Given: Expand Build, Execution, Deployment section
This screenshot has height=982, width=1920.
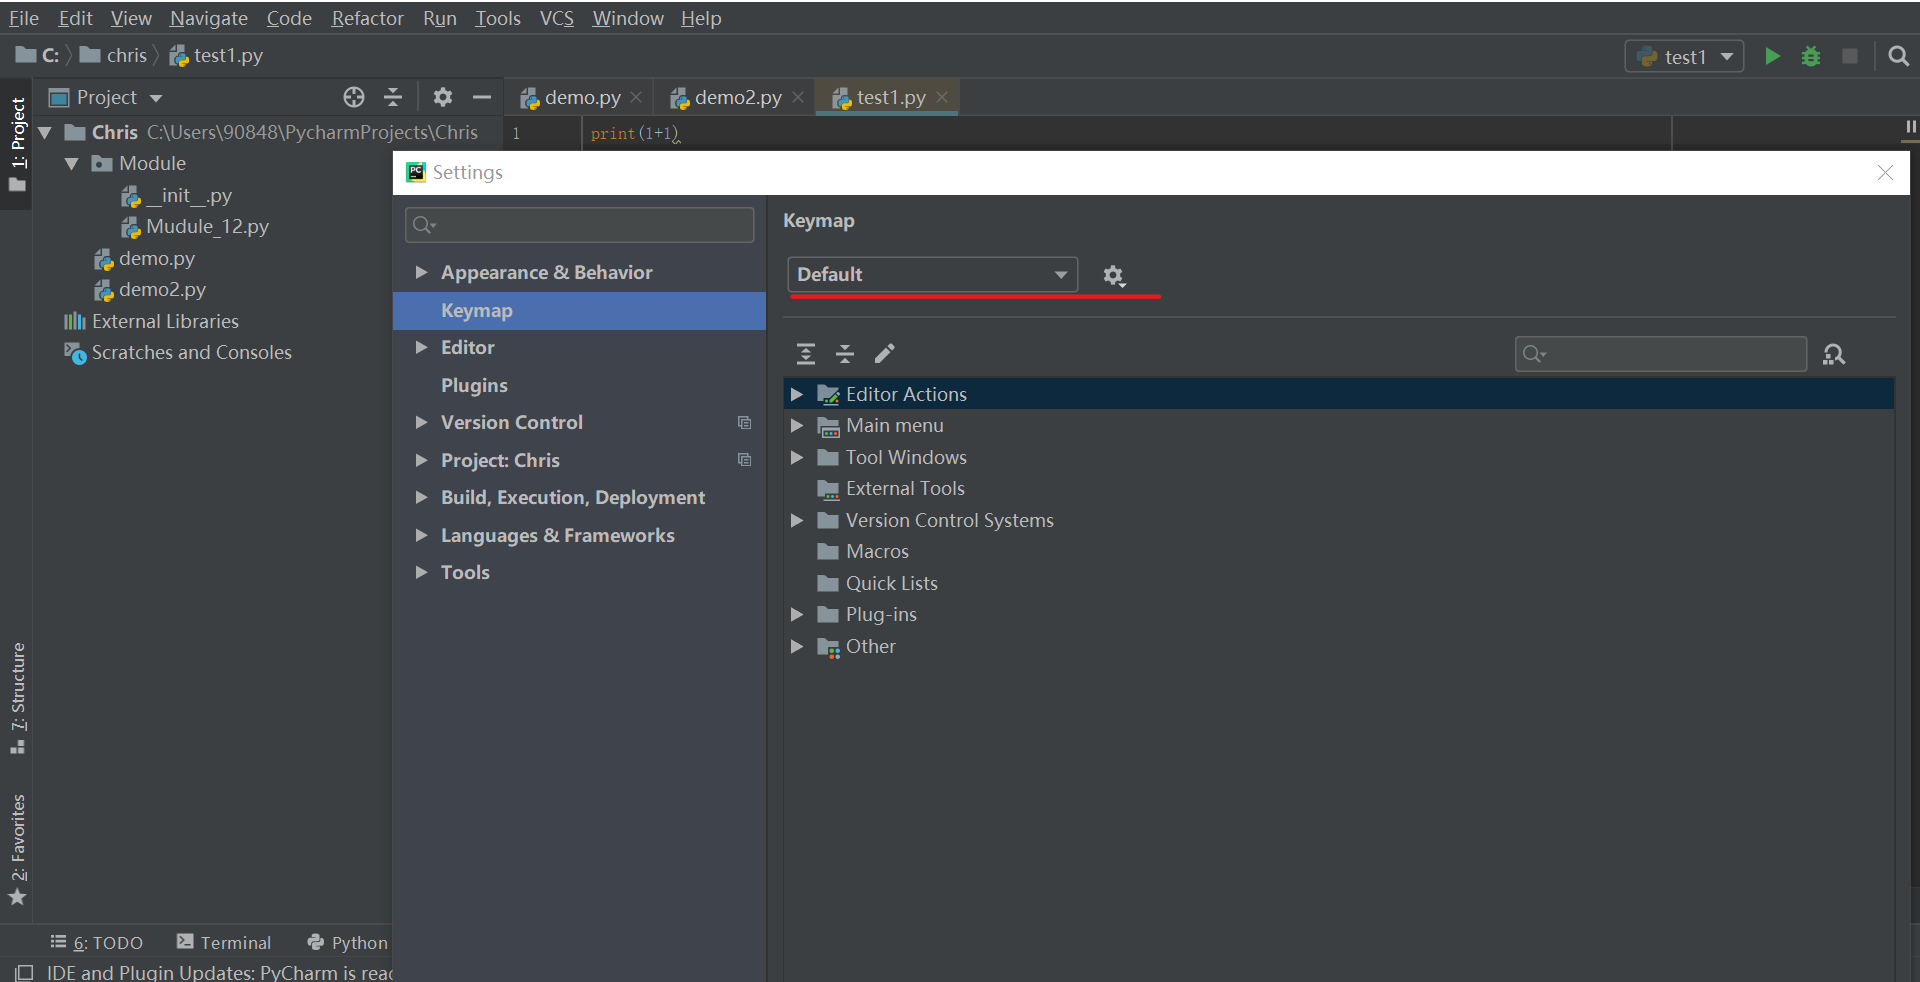Looking at the screenshot, I should pyautogui.click(x=422, y=497).
